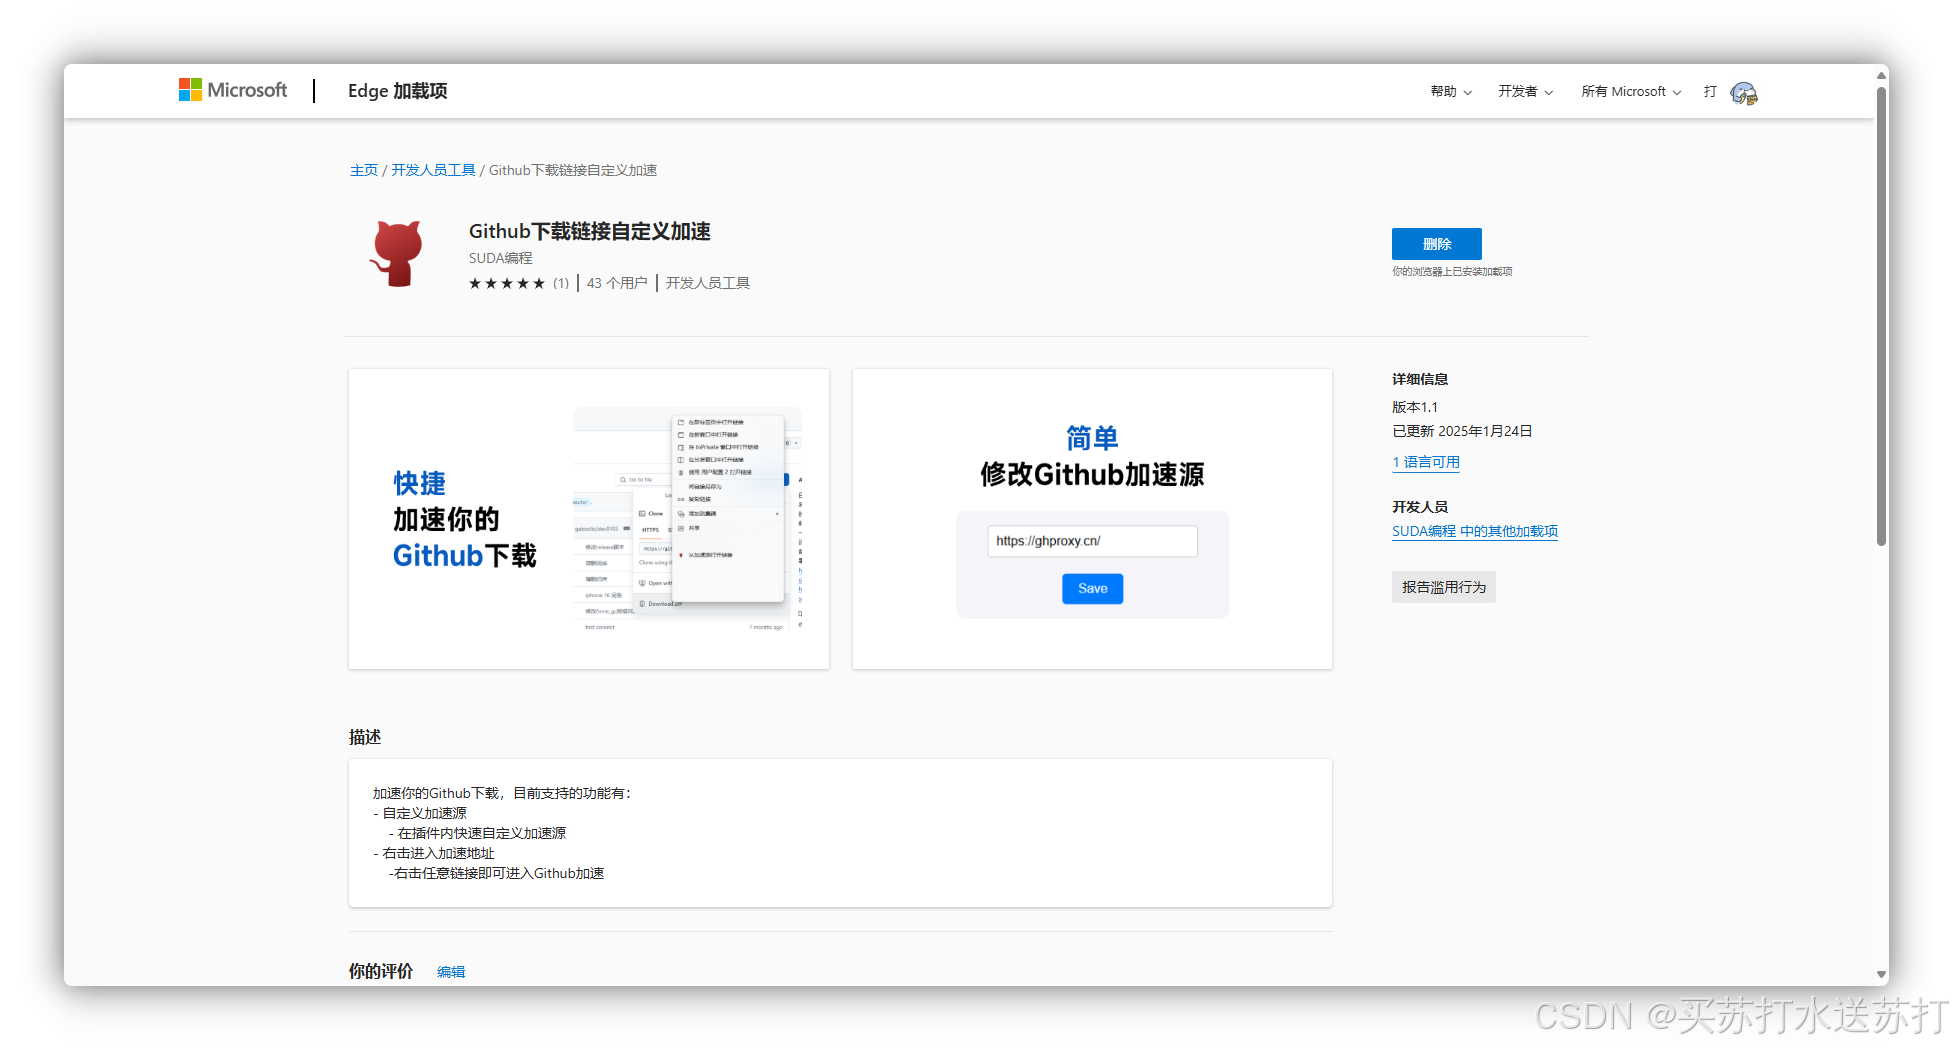Select the 版本1.1 text
1953x1050 pixels.
point(1415,407)
